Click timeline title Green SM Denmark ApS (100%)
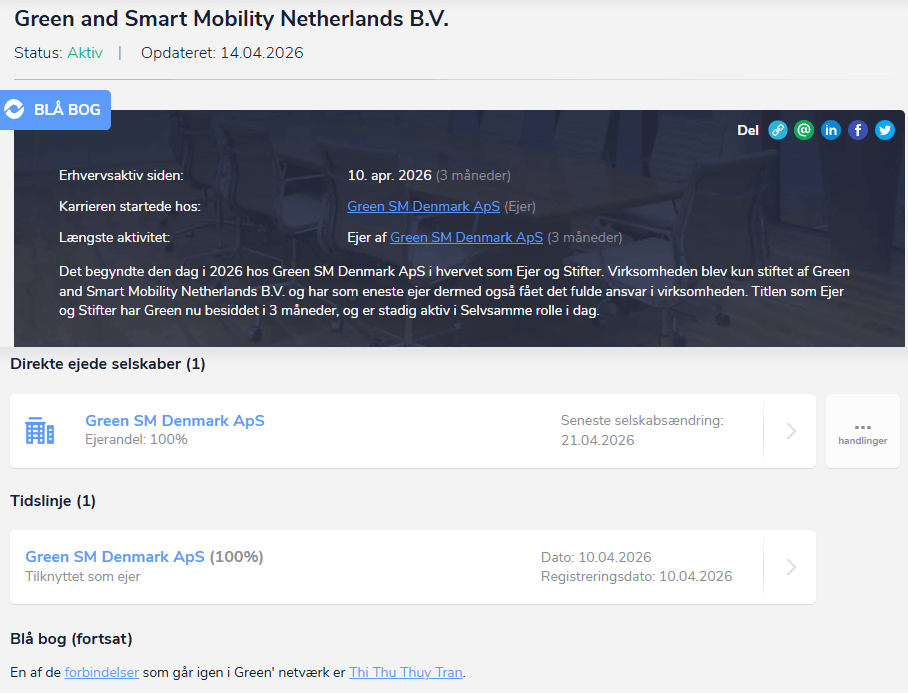Viewport: 908px width, 696px height. [x=145, y=557]
